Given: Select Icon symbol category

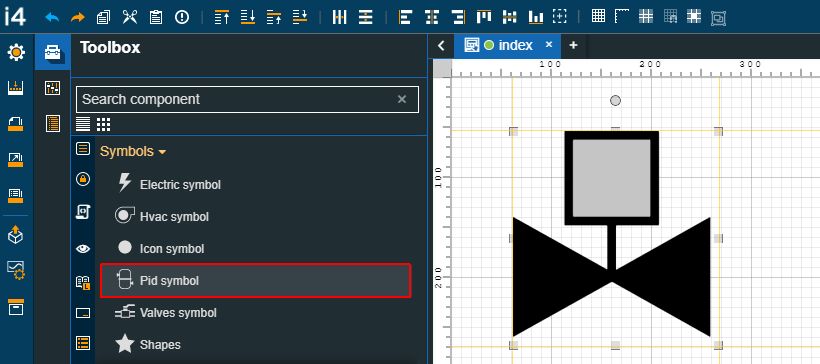Looking at the screenshot, I should click(161, 248).
